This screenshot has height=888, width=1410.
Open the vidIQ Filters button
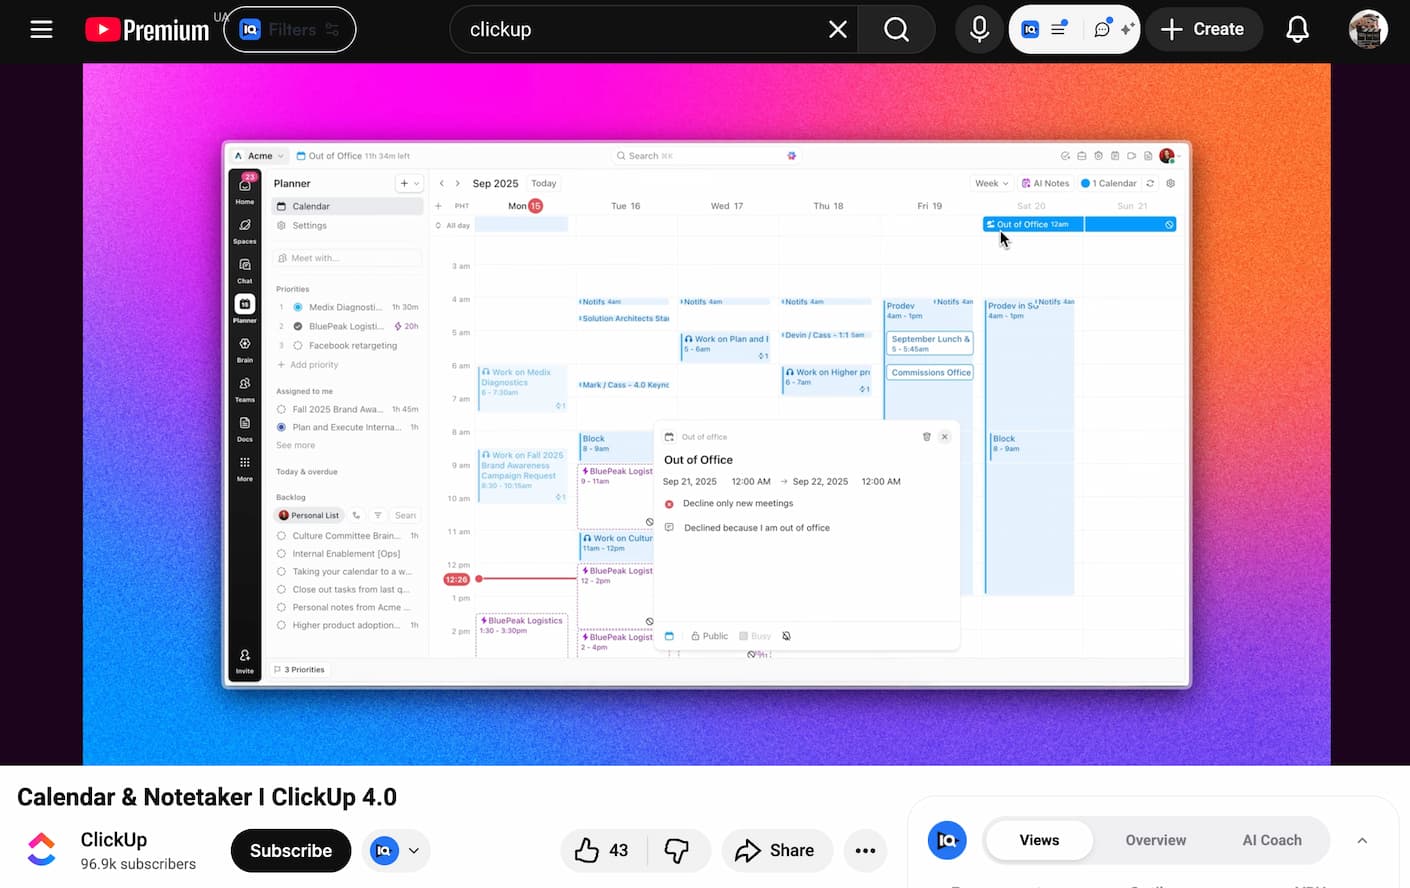[290, 30]
